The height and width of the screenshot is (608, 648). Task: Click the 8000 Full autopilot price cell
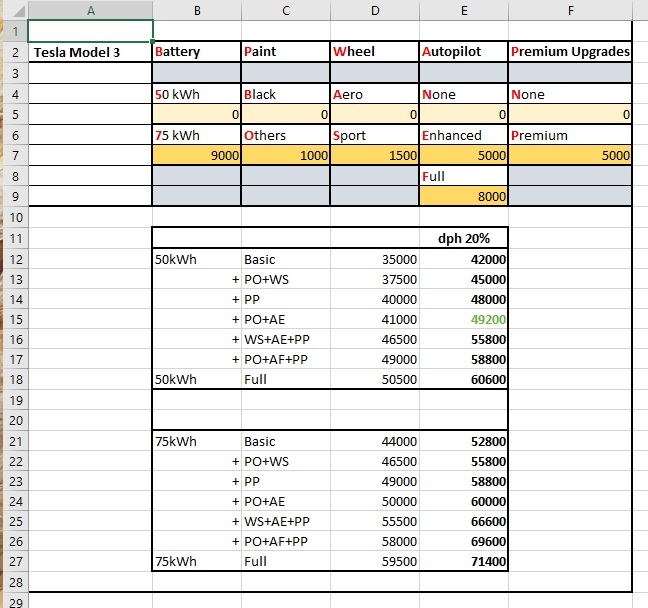click(x=463, y=197)
